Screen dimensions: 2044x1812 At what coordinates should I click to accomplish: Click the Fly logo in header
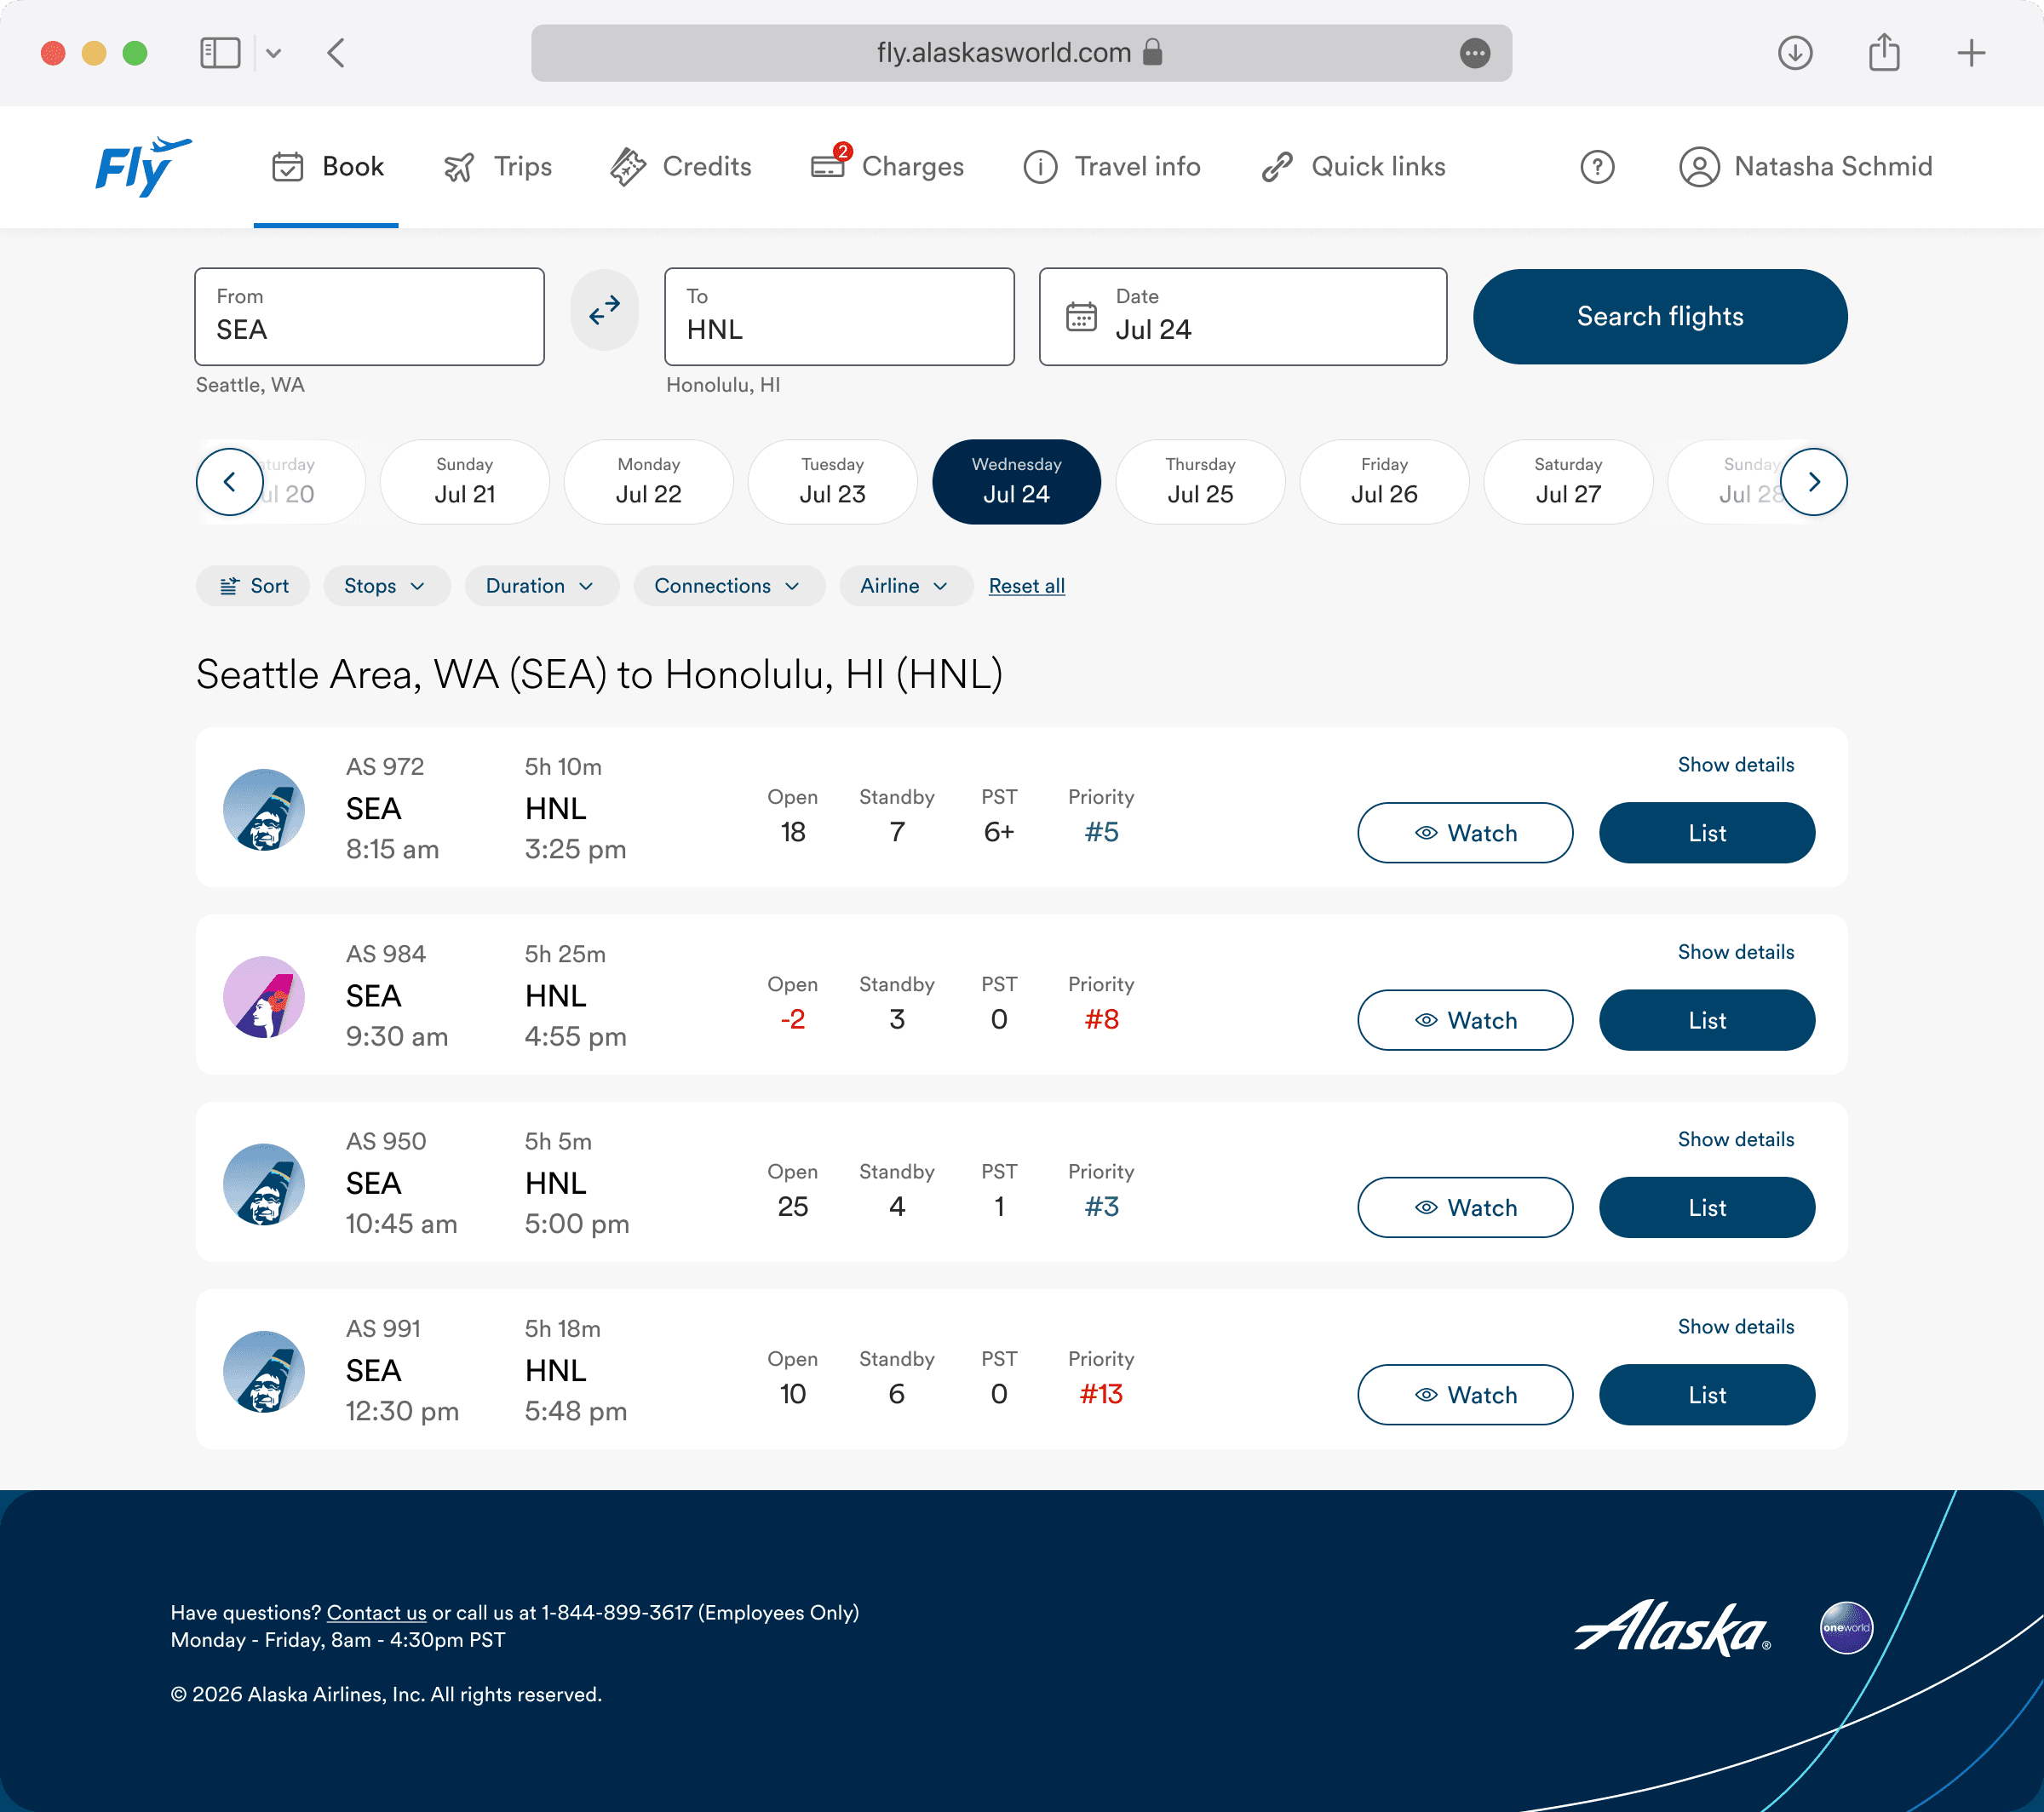[x=142, y=167]
